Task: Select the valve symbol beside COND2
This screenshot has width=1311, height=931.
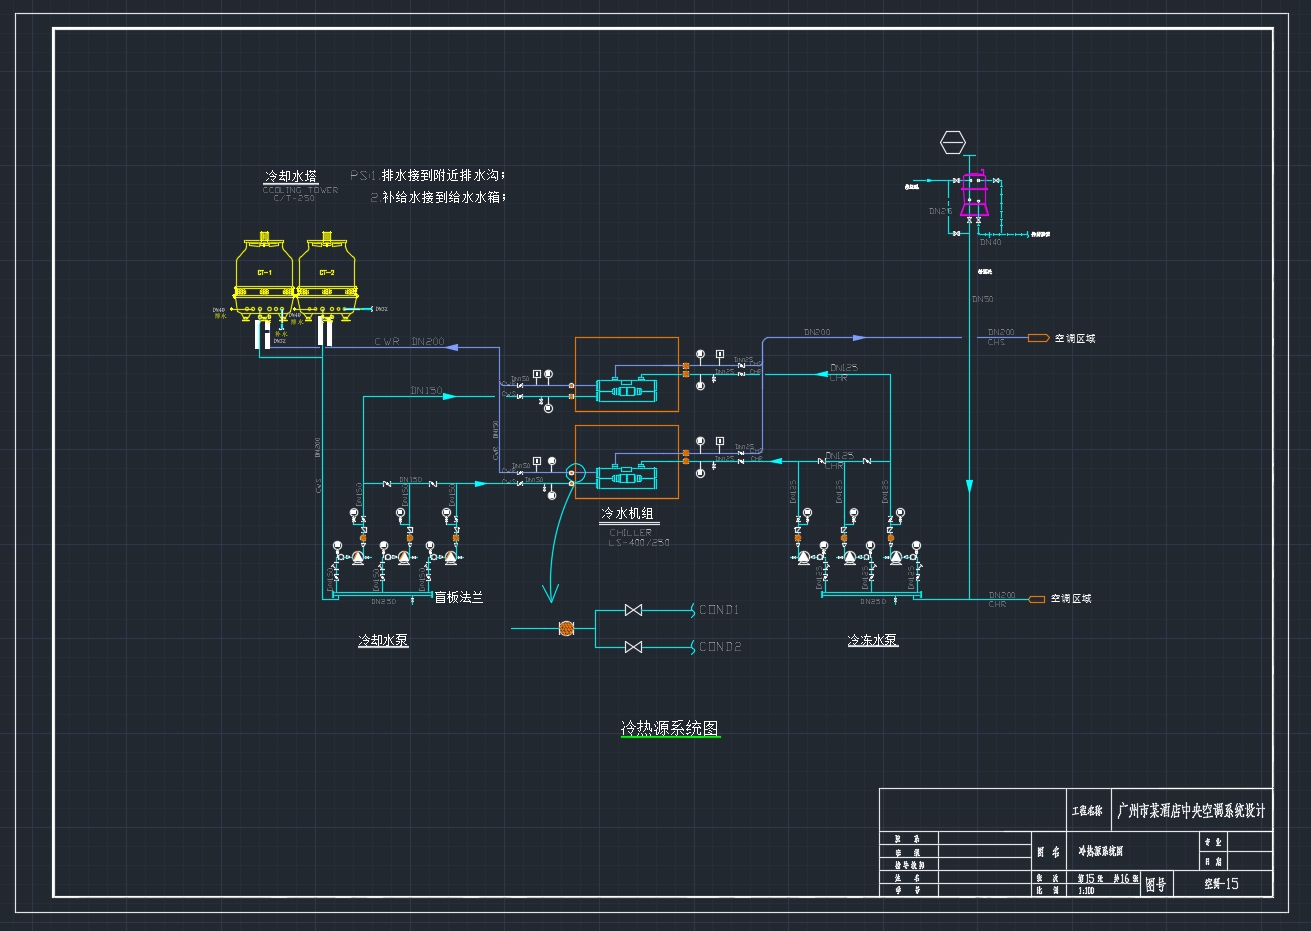Action: (633, 647)
